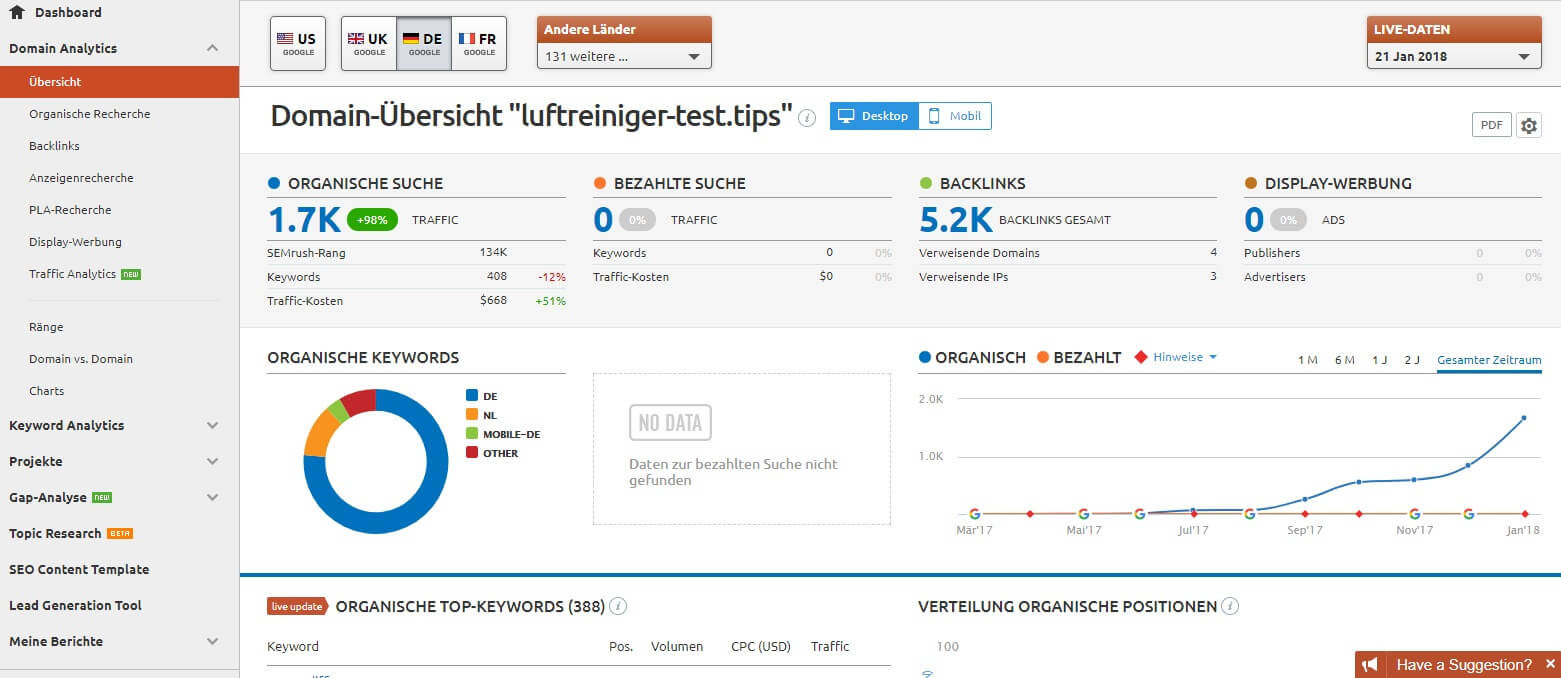Click the Jan'18 data point on the chart
The height and width of the screenshot is (678, 1561).
[x=1524, y=418]
